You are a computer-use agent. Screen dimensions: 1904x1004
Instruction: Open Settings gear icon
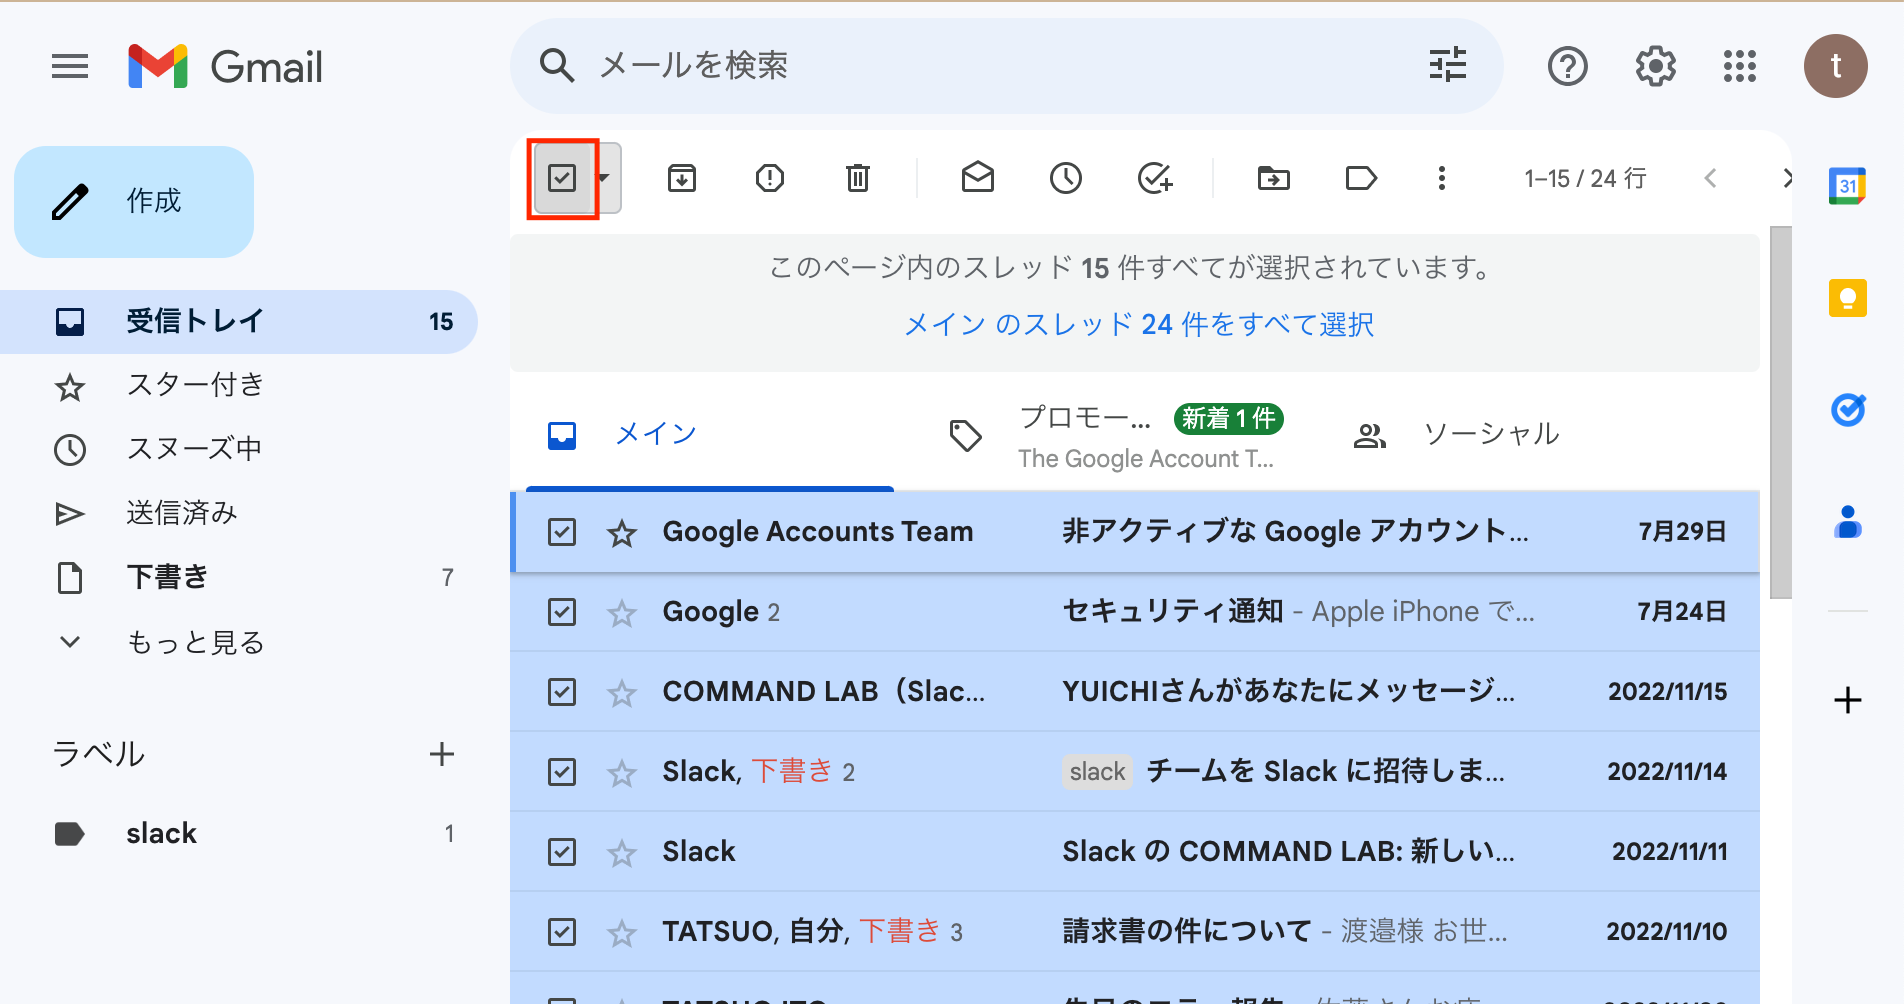(1655, 67)
